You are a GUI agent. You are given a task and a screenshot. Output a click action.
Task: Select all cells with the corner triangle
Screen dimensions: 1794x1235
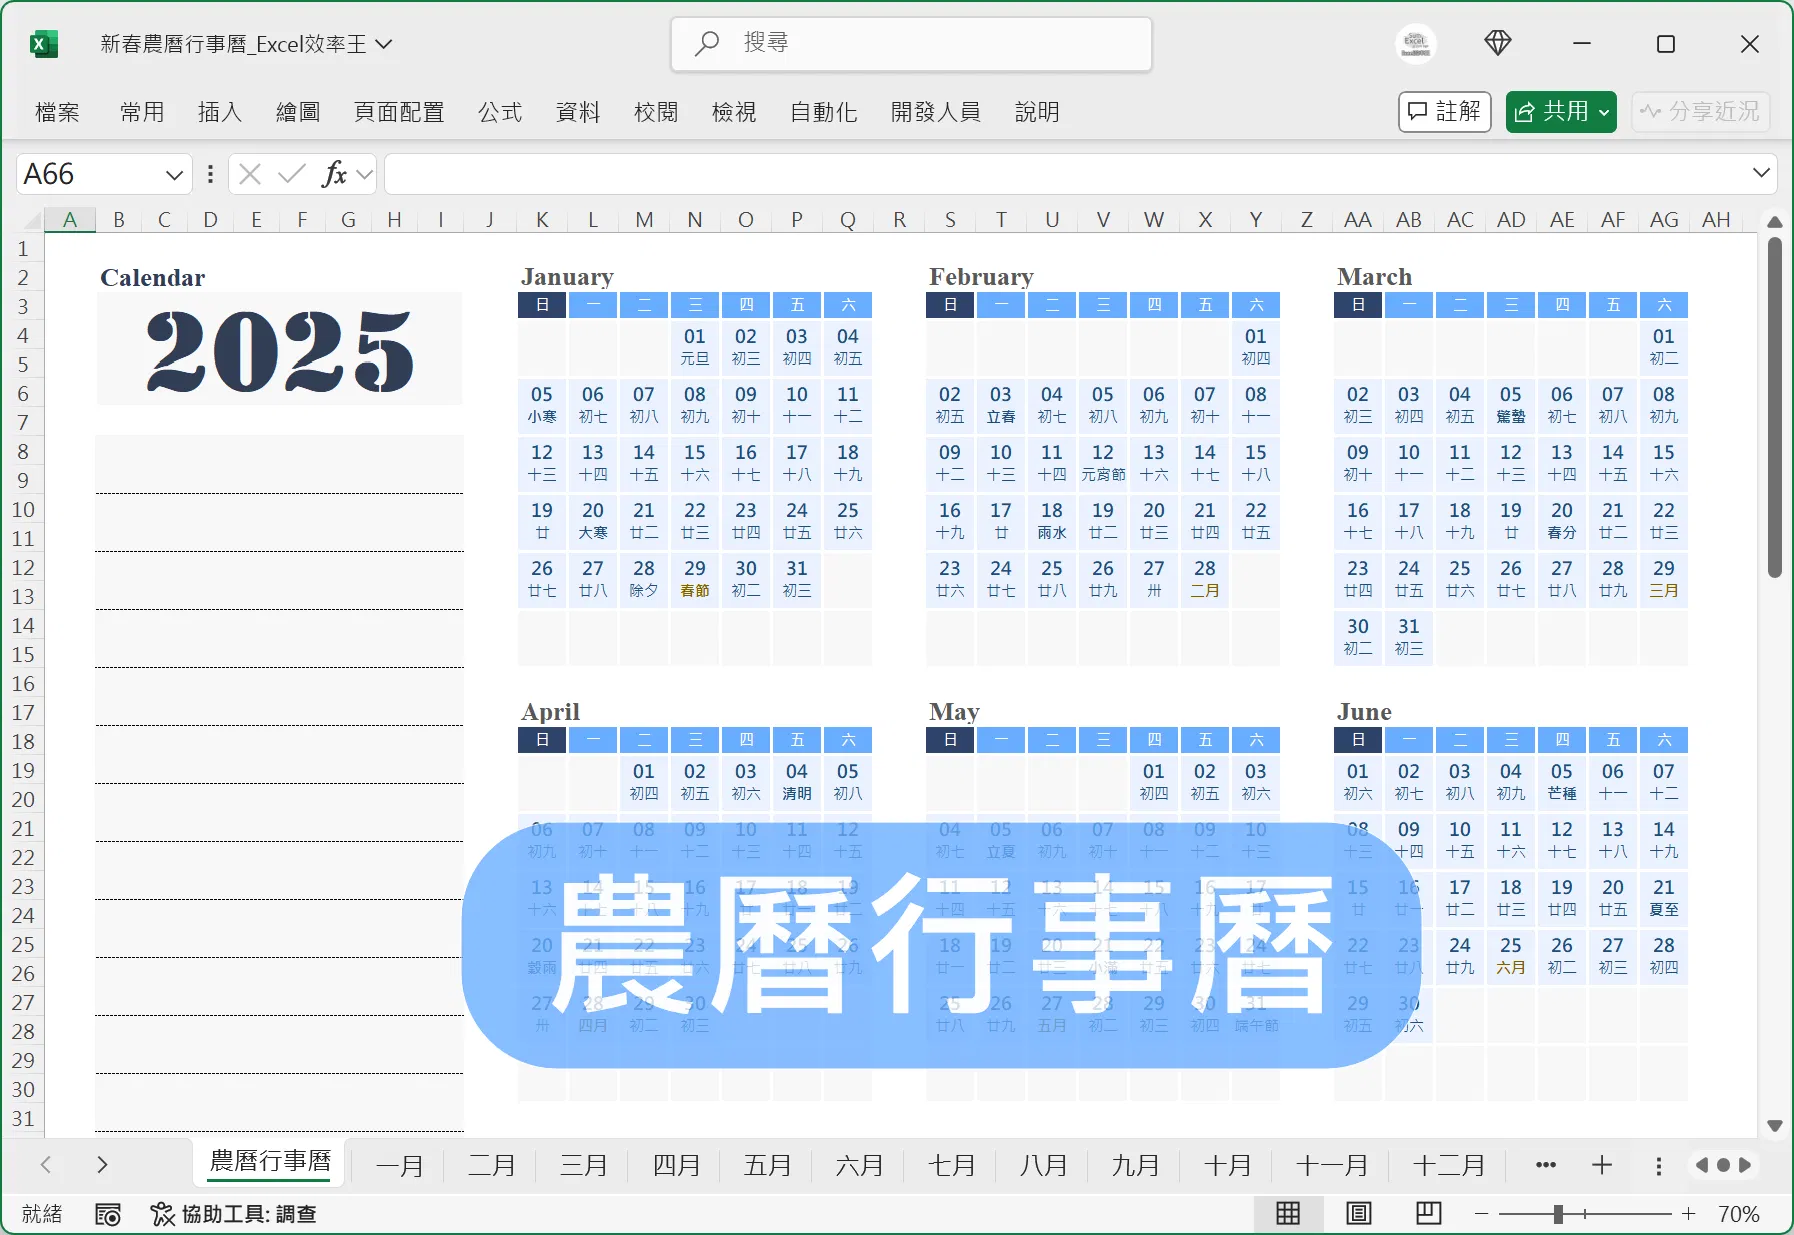click(32, 220)
